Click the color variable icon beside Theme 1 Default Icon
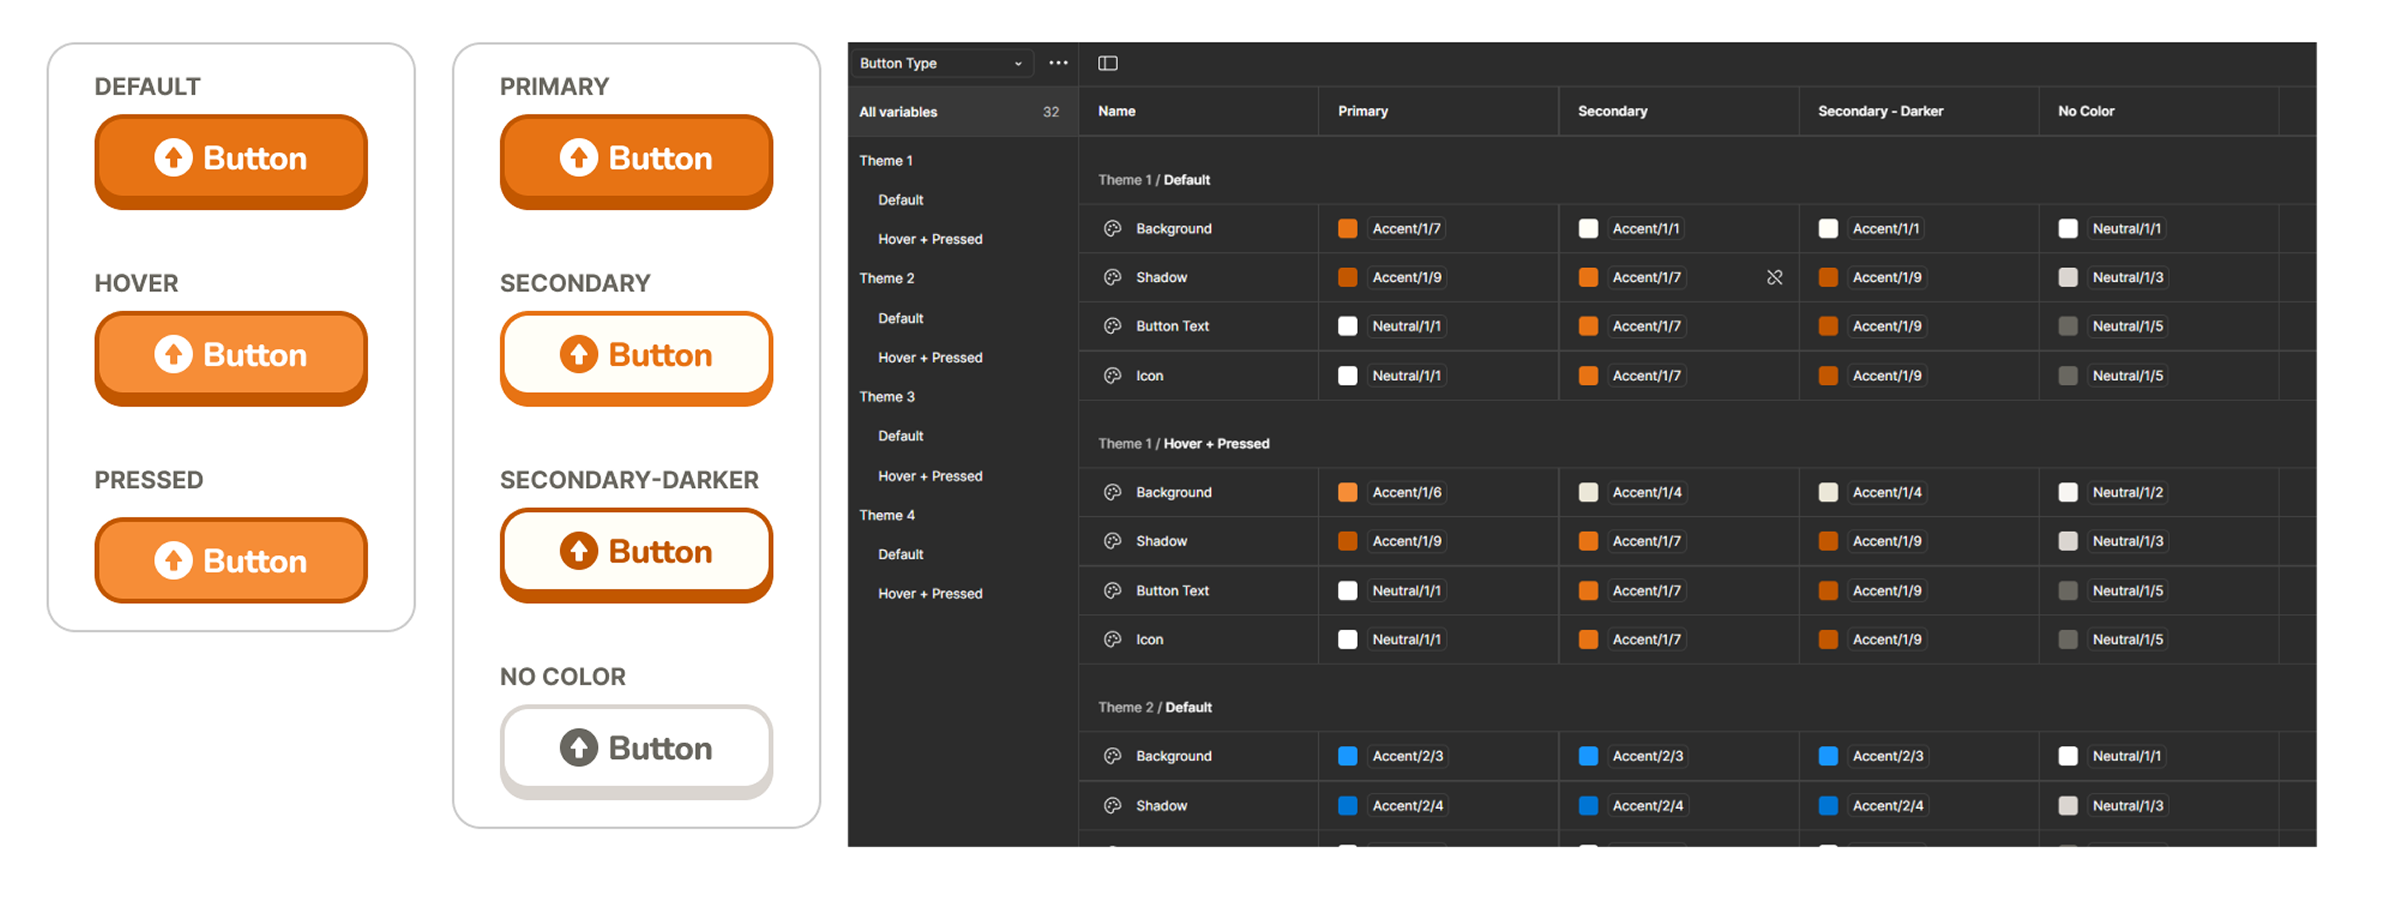The width and height of the screenshot is (2395, 898). (1112, 376)
